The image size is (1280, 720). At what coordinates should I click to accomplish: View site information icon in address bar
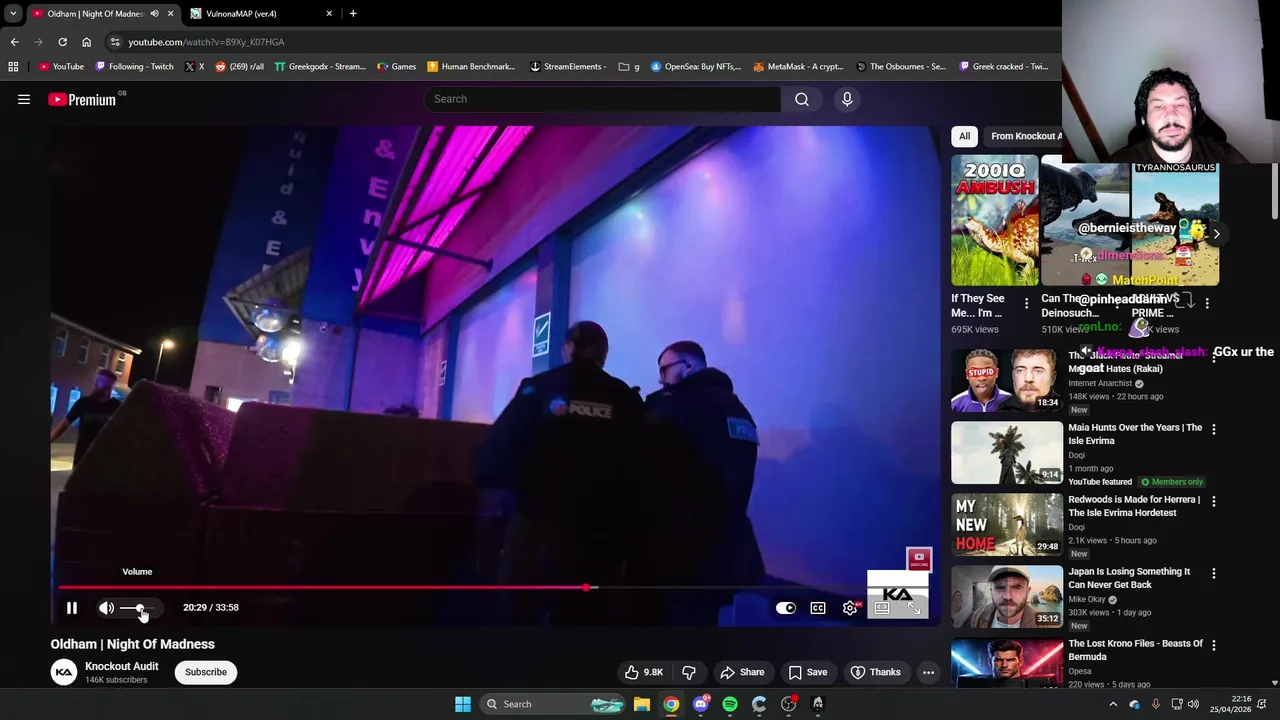point(115,42)
